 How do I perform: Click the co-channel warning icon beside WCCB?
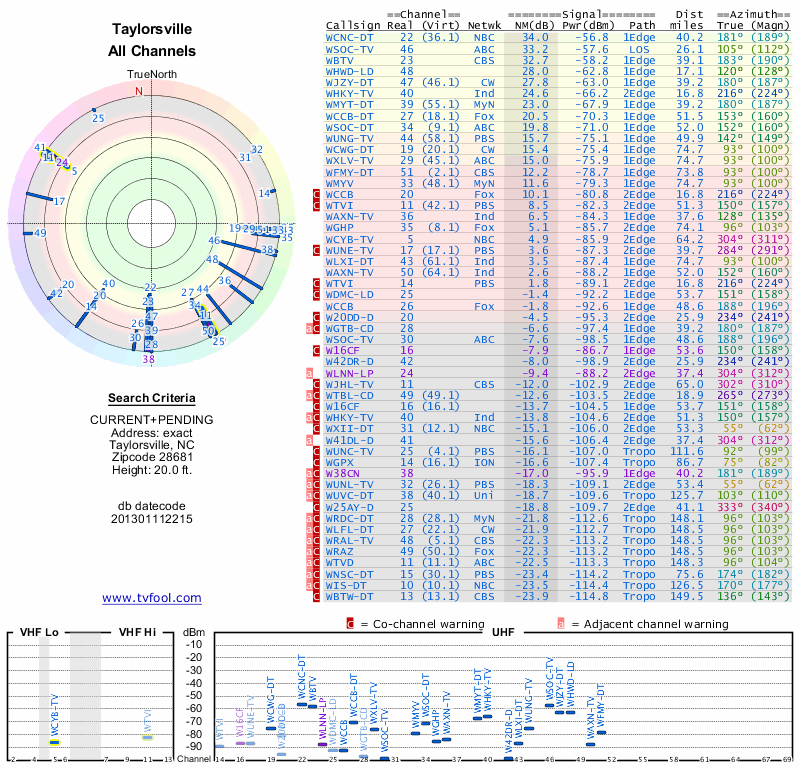point(316,194)
